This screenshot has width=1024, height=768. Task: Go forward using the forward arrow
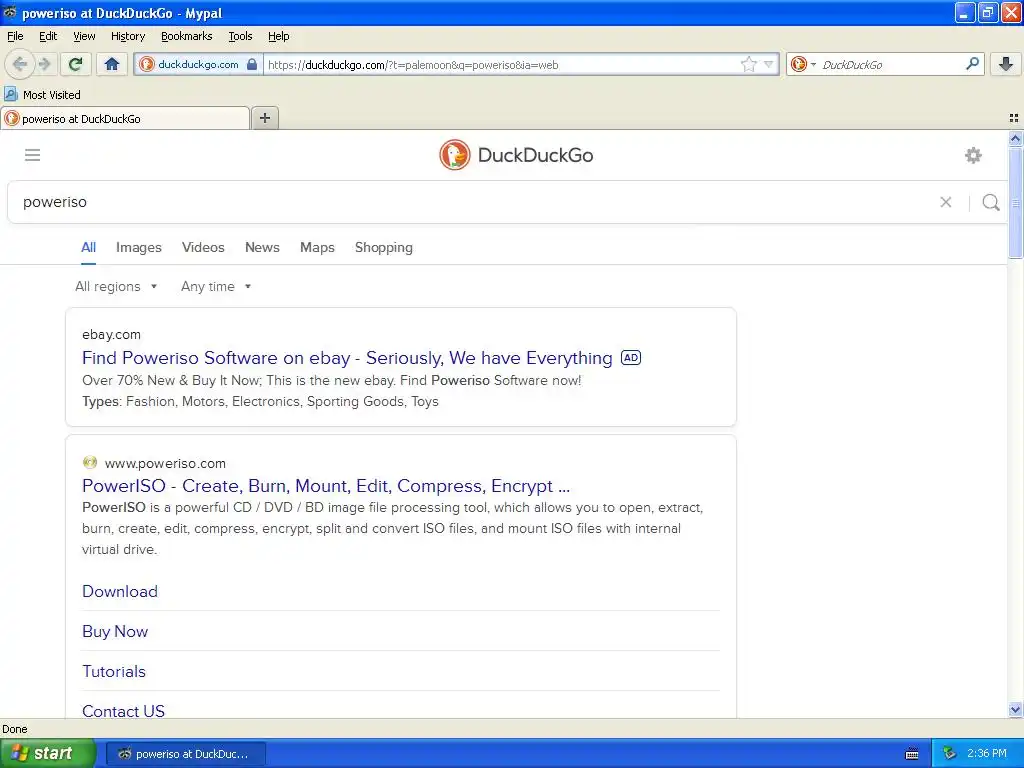click(44, 64)
